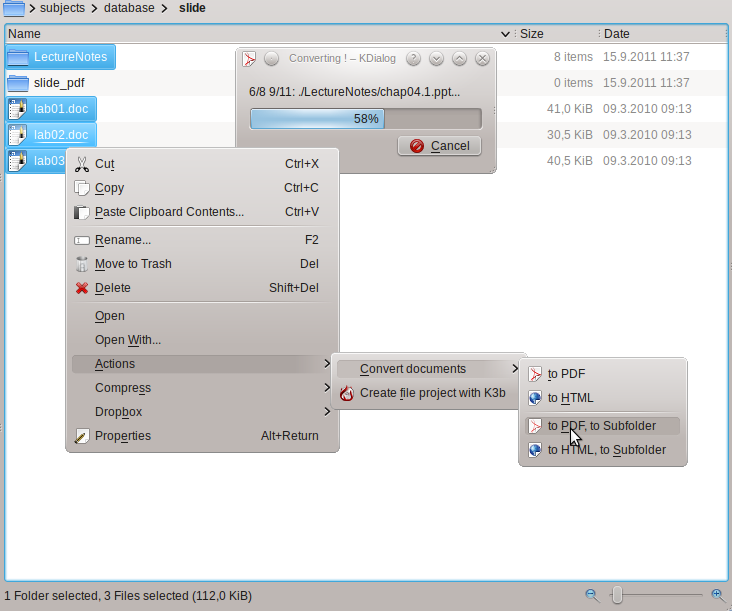Click the breadcrumb arrow before 'database'
This screenshot has height=611, width=732.
point(94,8)
